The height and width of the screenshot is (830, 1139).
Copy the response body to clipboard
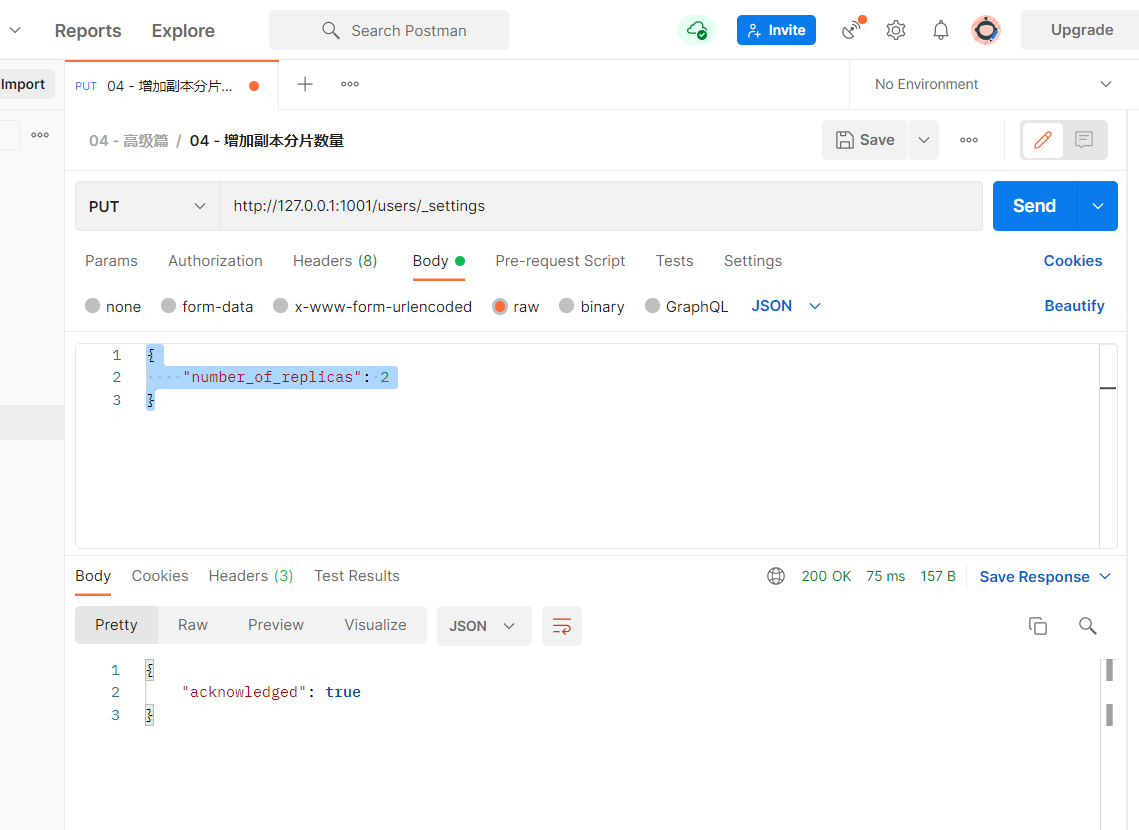pos(1038,626)
